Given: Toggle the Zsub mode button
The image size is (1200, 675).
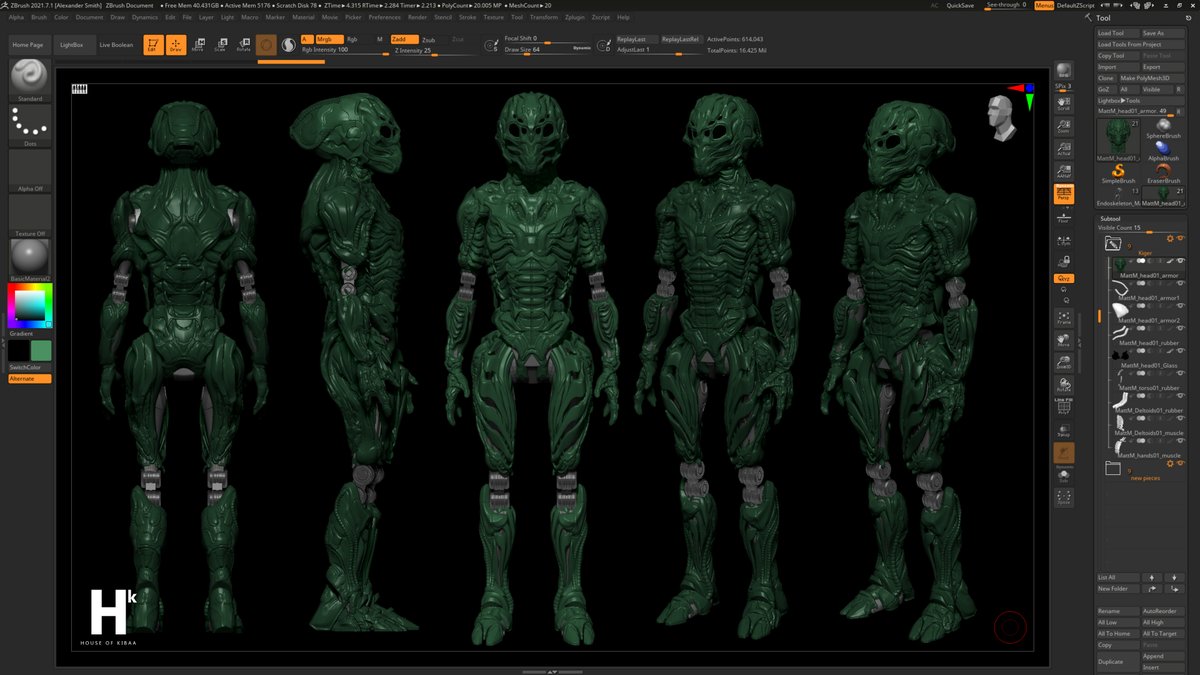Looking at the screenshot, I should pyautogui.click(x=429, y=39).
